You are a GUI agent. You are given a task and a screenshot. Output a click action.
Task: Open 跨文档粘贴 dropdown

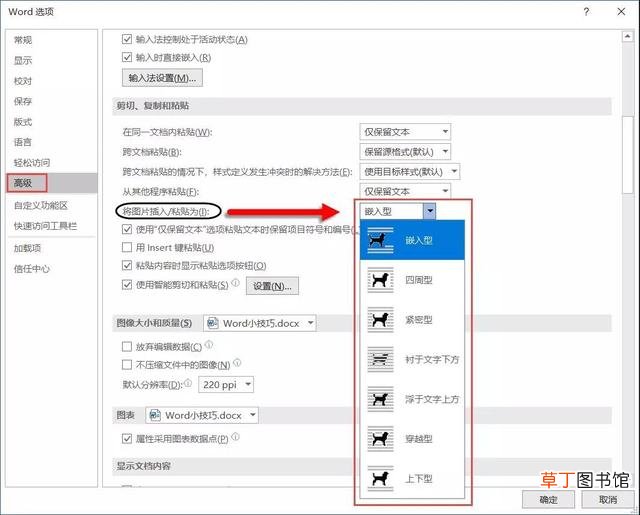pos(405,152)
